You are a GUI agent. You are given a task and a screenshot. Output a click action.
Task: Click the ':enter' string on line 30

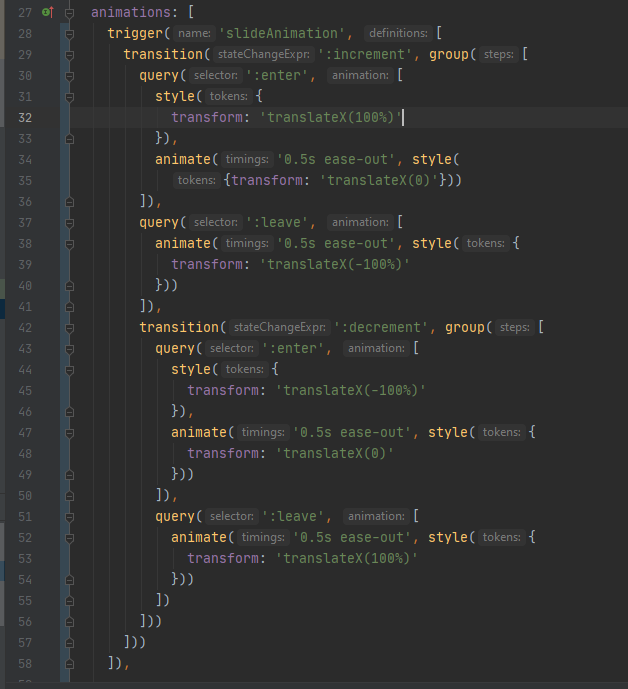coord(277,76)
